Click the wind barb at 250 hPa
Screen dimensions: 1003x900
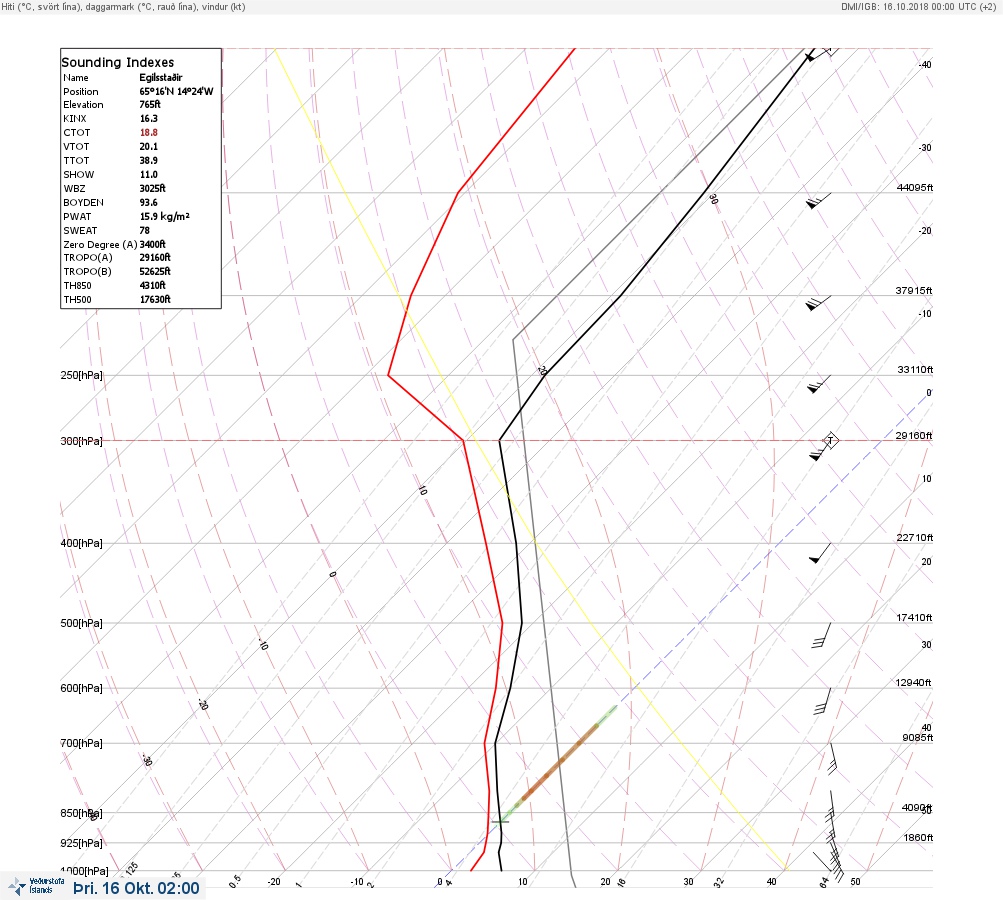pyautogui.click(x=819, y=384)
